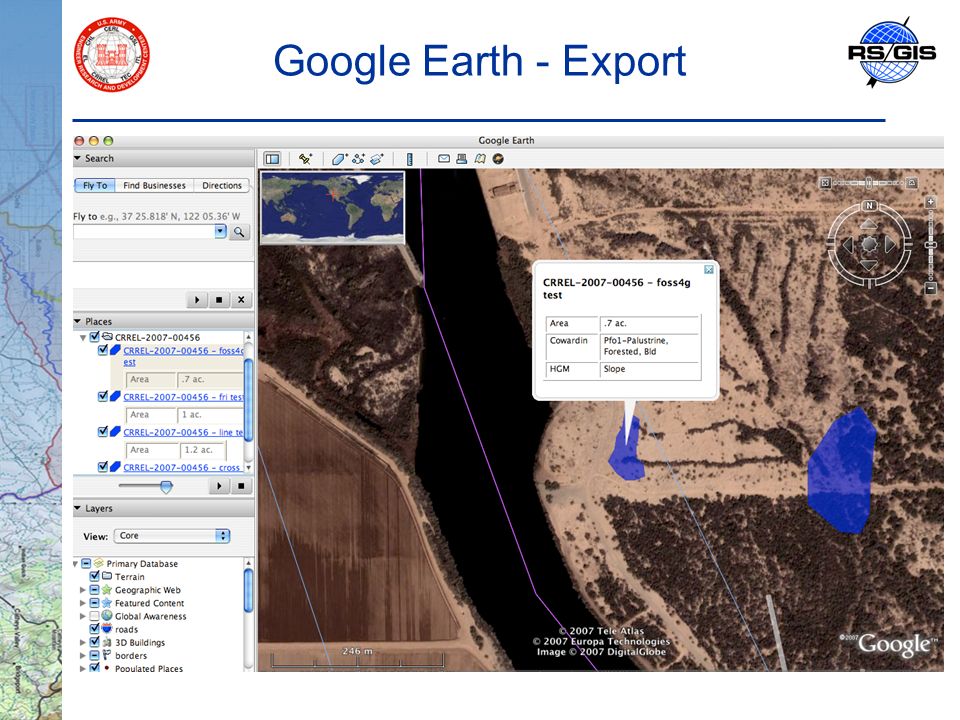
Task: Select the Add Placemark pushpin tool
Action: click(305, 159)
